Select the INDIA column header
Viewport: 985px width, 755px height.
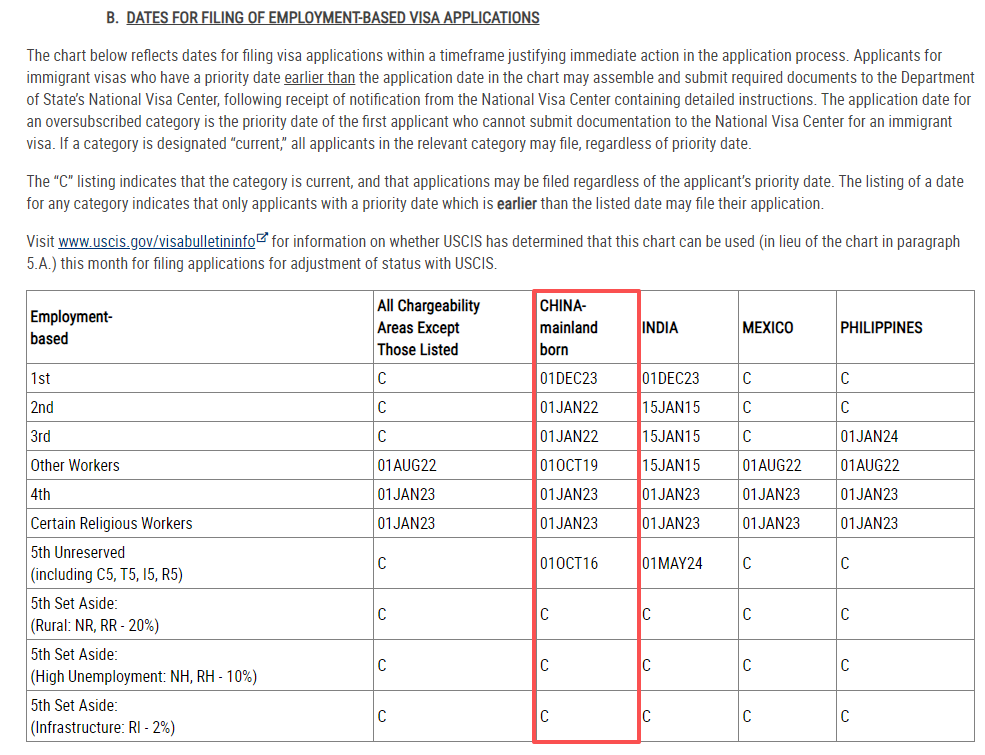[x=660, y=328]
